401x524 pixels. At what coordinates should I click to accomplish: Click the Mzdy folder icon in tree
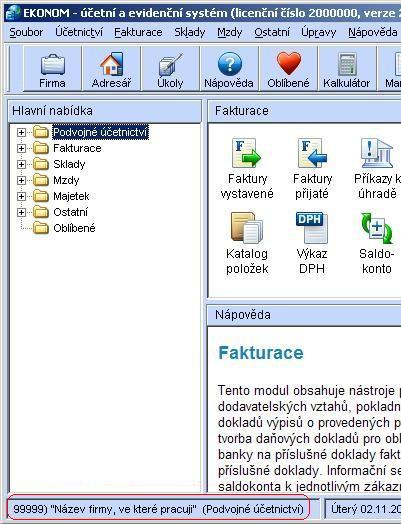(x=41, y=180)
